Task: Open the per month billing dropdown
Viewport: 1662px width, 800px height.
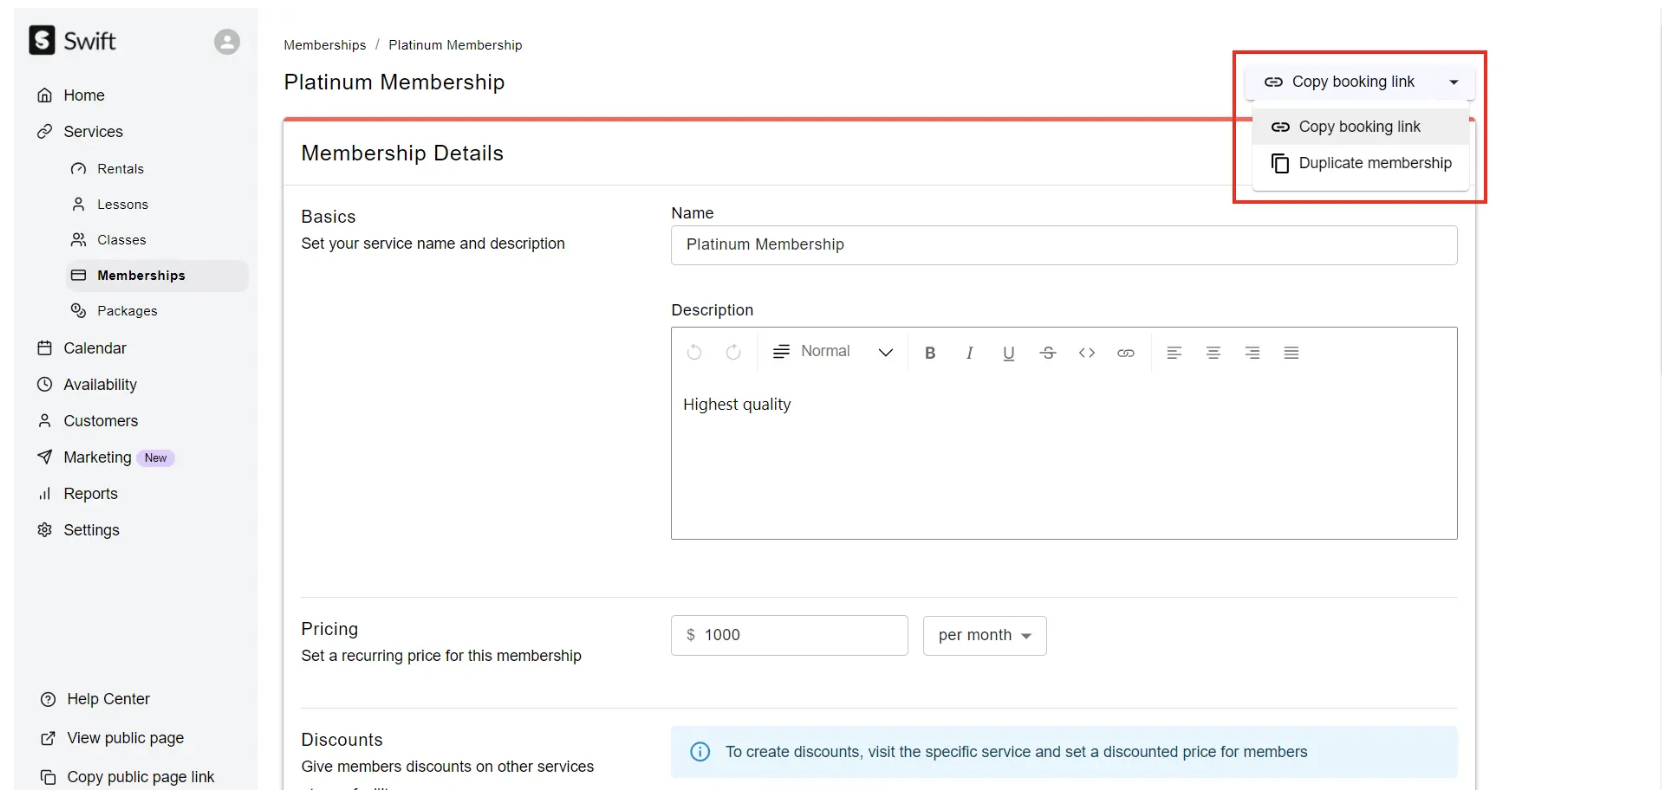Action: click(984, 636)
